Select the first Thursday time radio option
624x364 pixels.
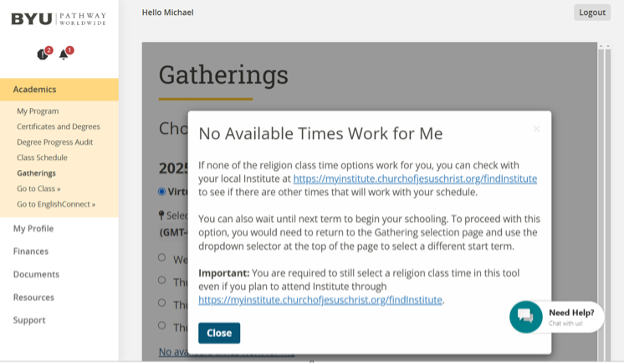162,280
